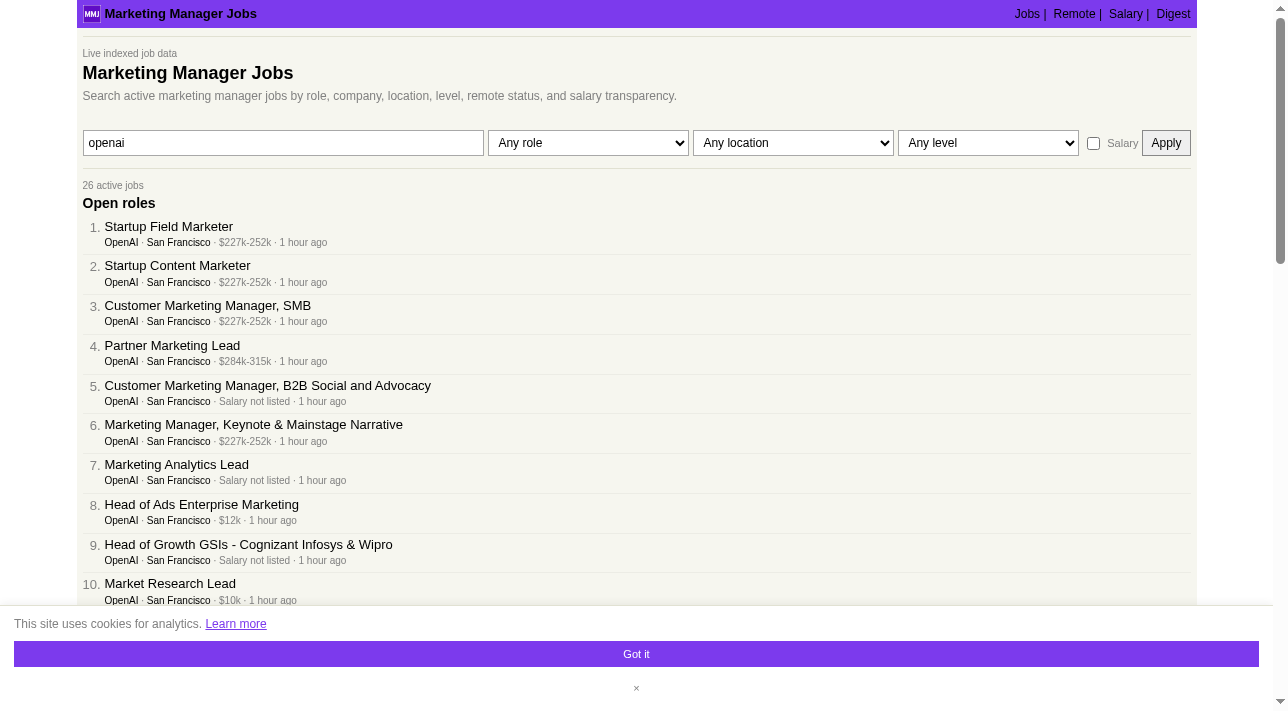Click the scrollbar down arrow
Screen dimensions: 1288x711
click(1280, 702)
